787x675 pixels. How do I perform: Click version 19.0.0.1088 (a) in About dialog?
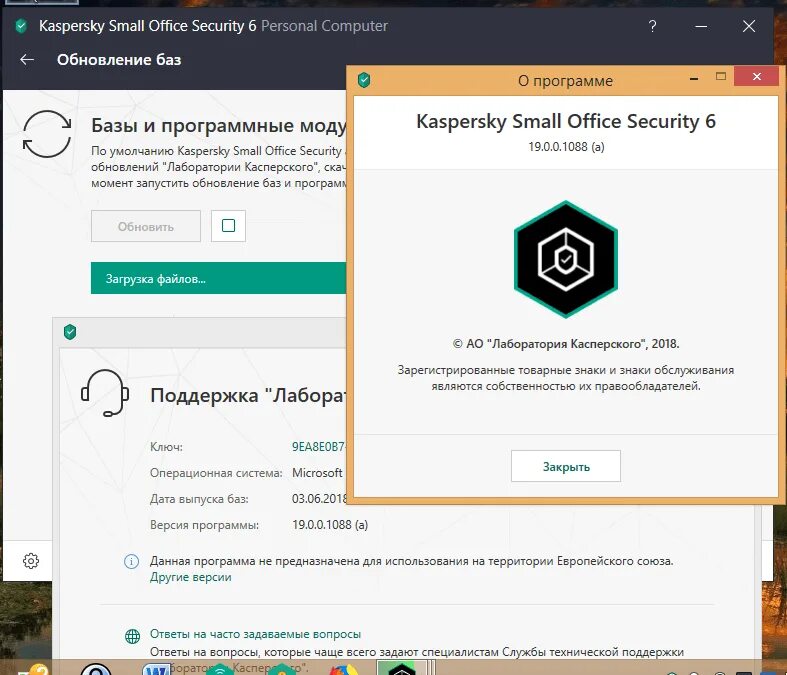566,147
